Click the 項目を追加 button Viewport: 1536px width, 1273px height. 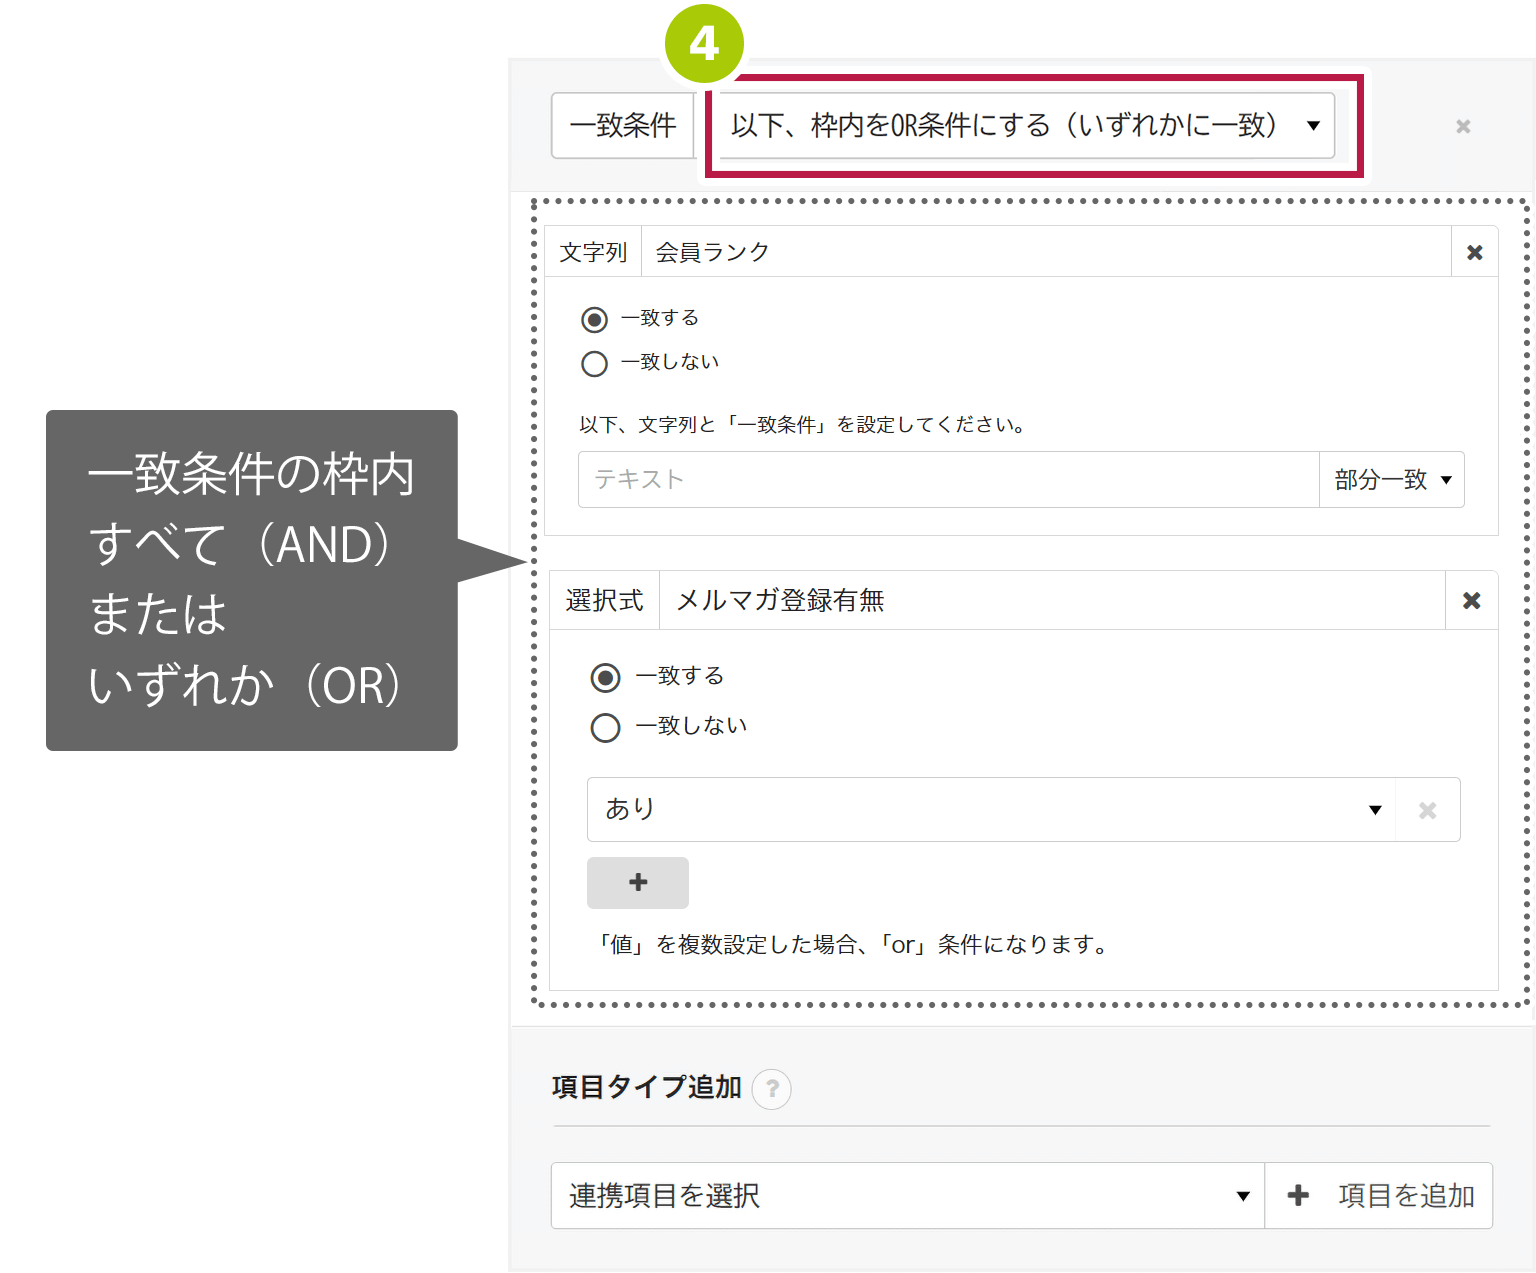tap(1379, 1195)
